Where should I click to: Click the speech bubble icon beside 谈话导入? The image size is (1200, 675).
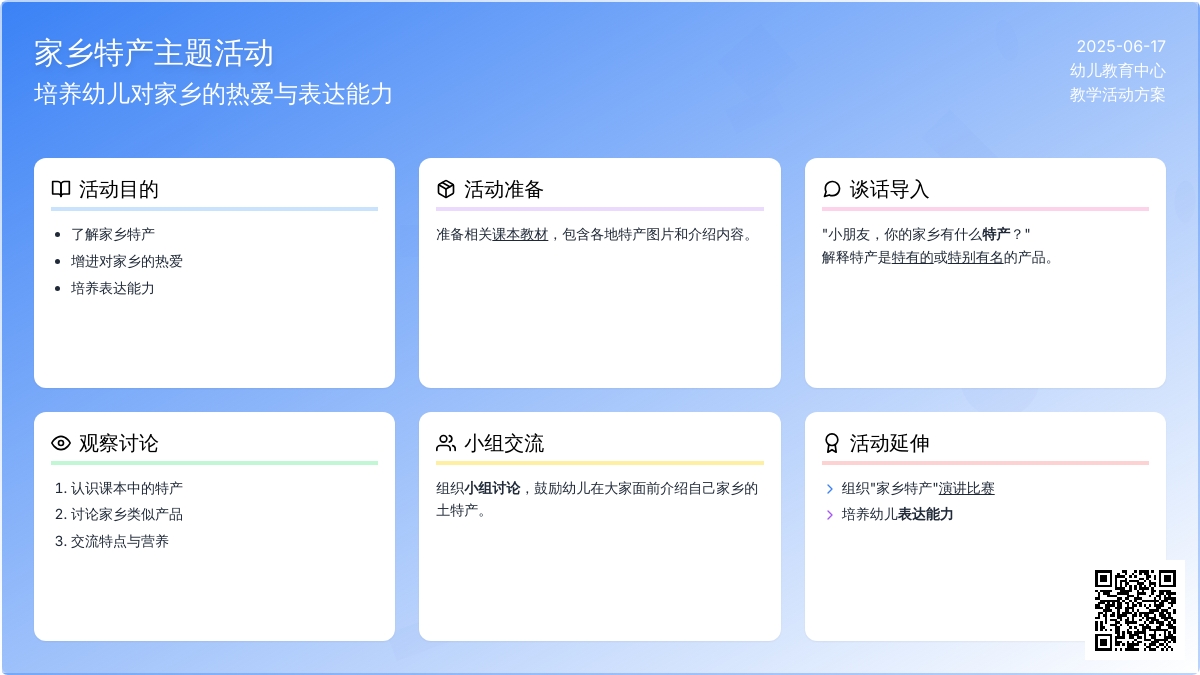[x=832, y=189]
